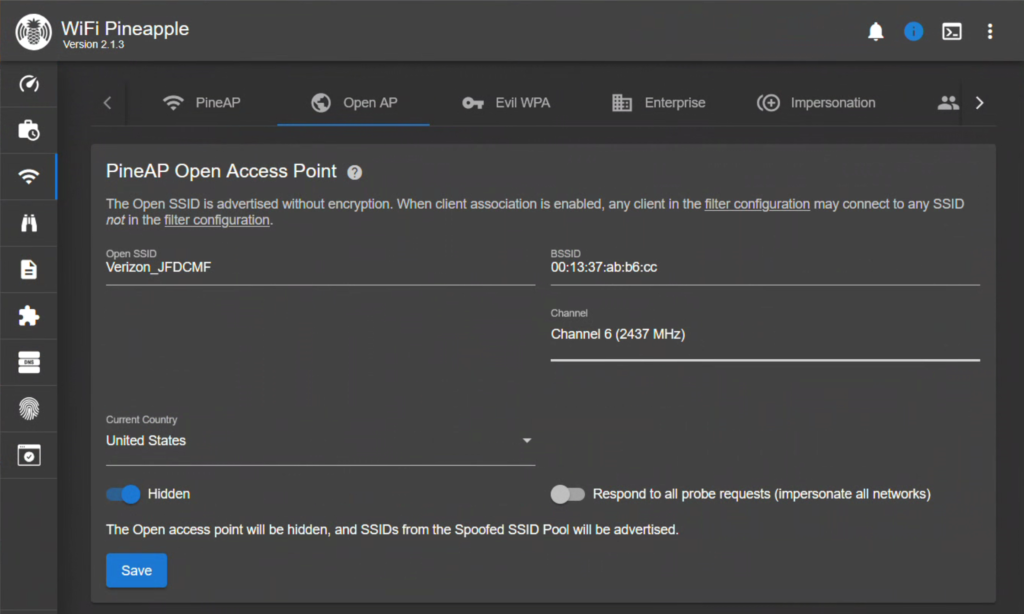This screenshot has width=1024, height=614.
Task: Open DNS server icon in sidebar
Action: [x=29, y=362]
